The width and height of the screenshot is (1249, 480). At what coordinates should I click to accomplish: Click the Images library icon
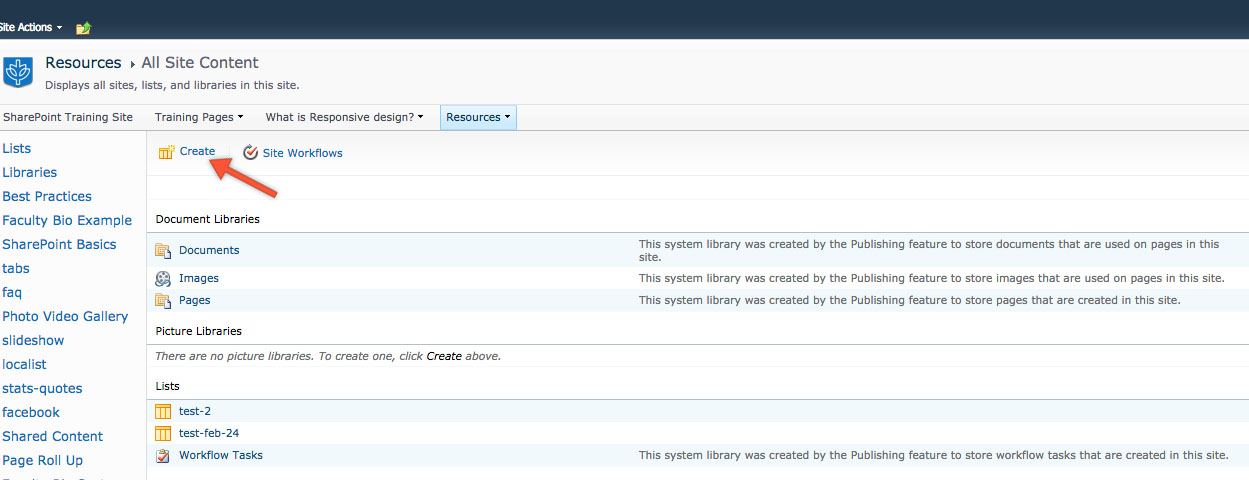(163, 278)
